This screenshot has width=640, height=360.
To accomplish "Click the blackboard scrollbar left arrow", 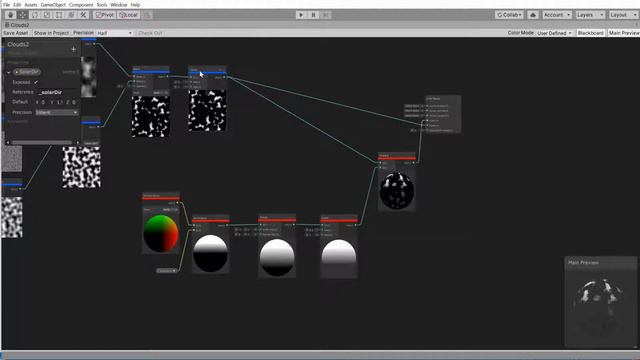I will [x=8, y=142].
